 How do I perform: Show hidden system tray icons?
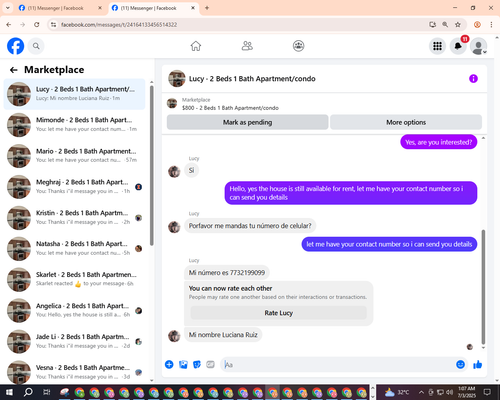[421, 392]
